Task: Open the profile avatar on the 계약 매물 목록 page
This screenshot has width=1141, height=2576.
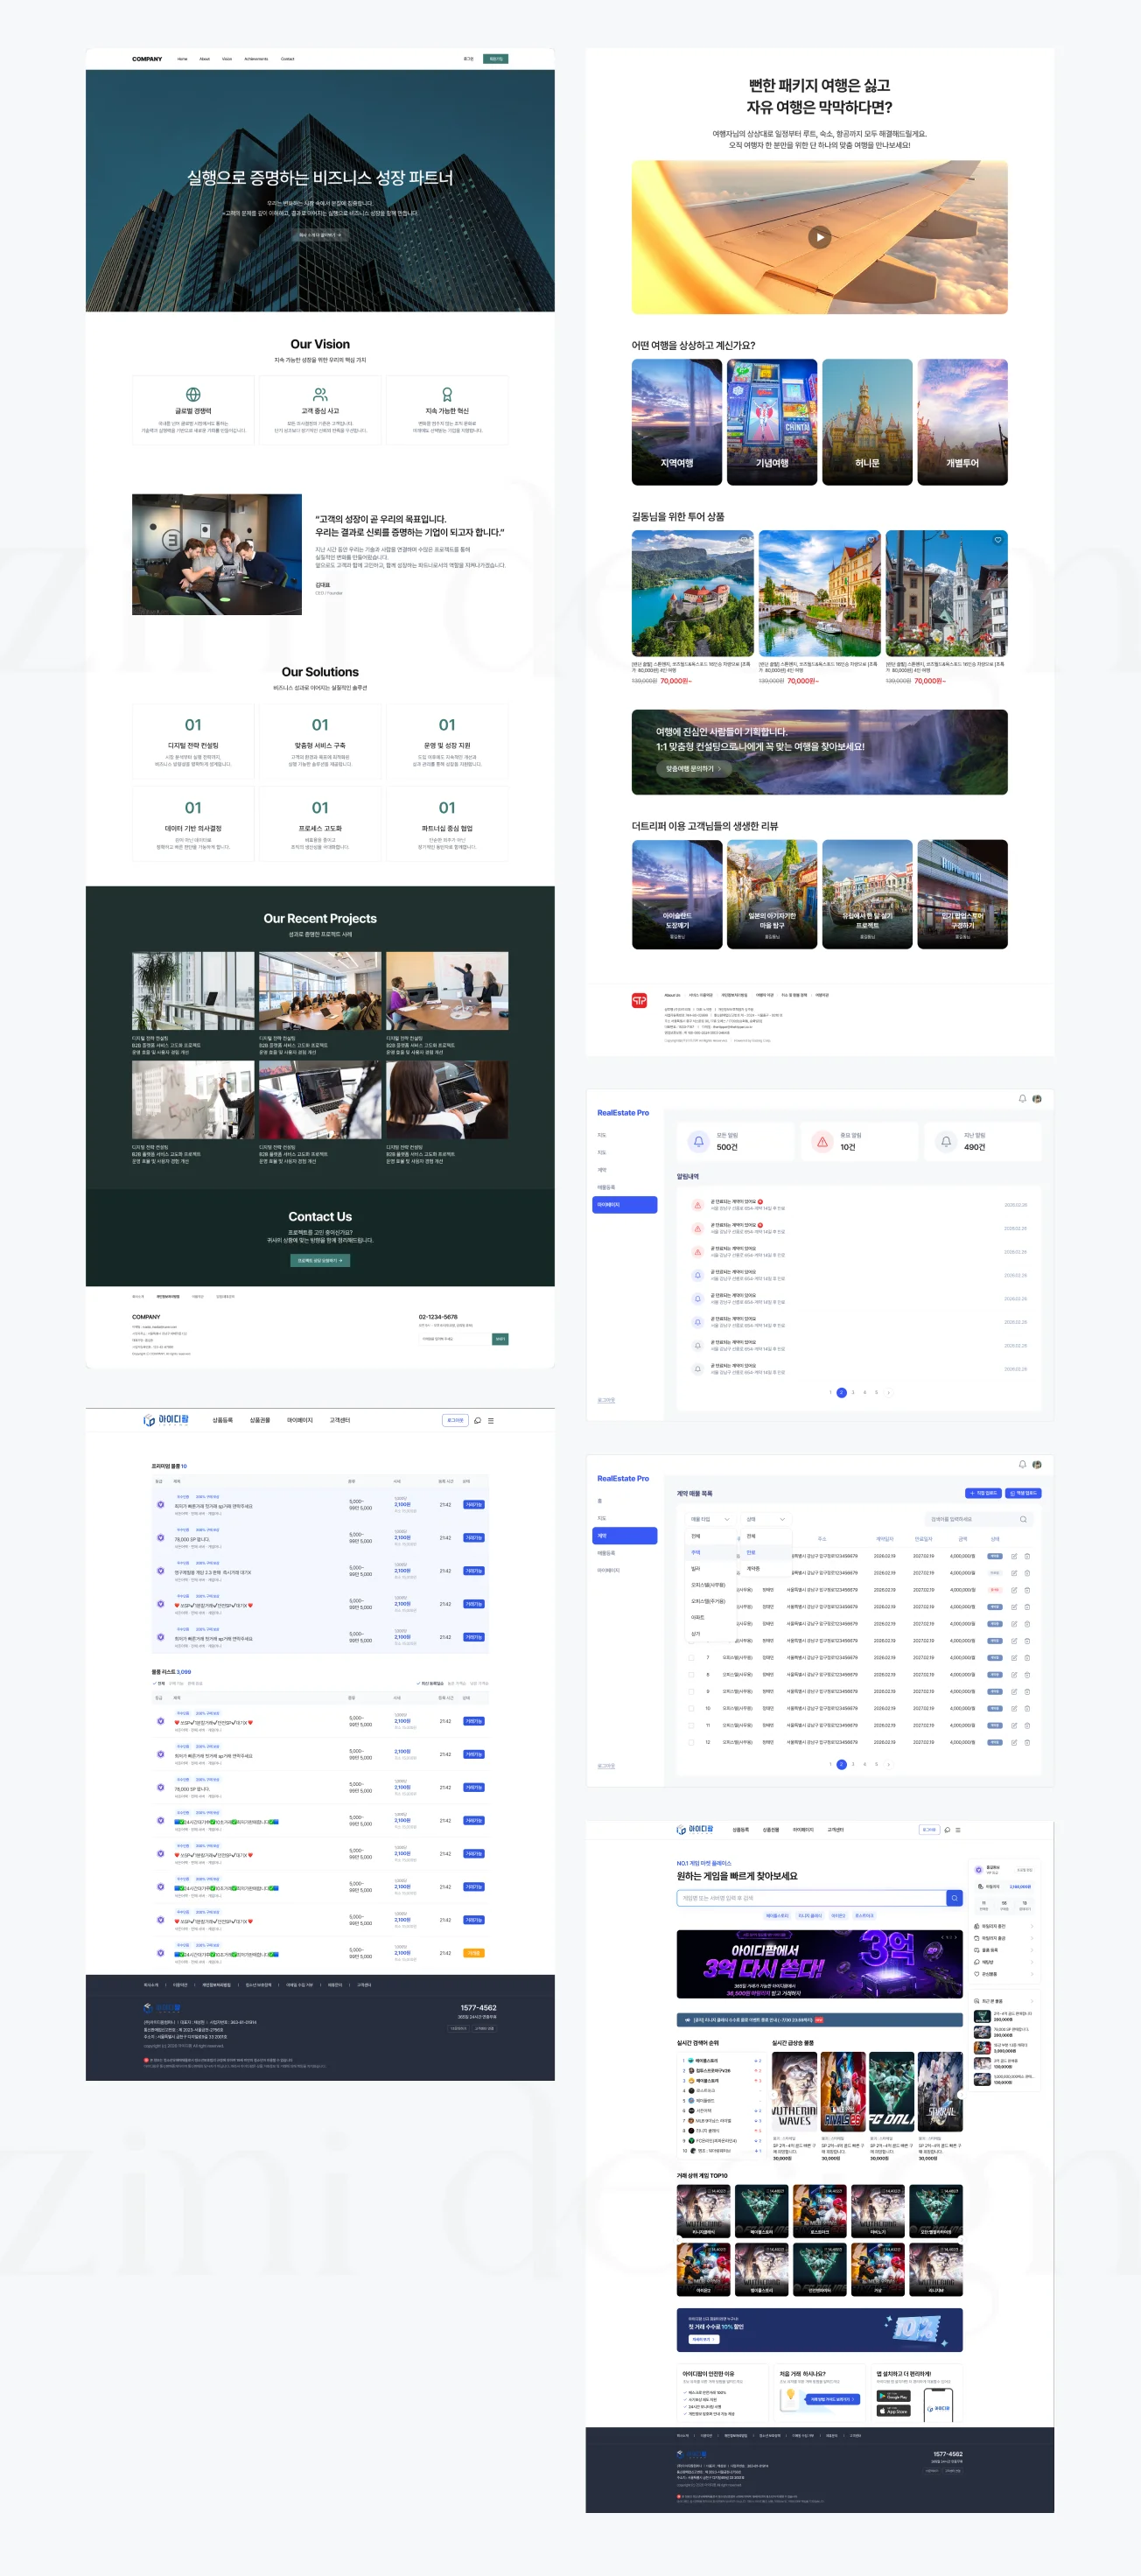Action: (1037, 1464)
